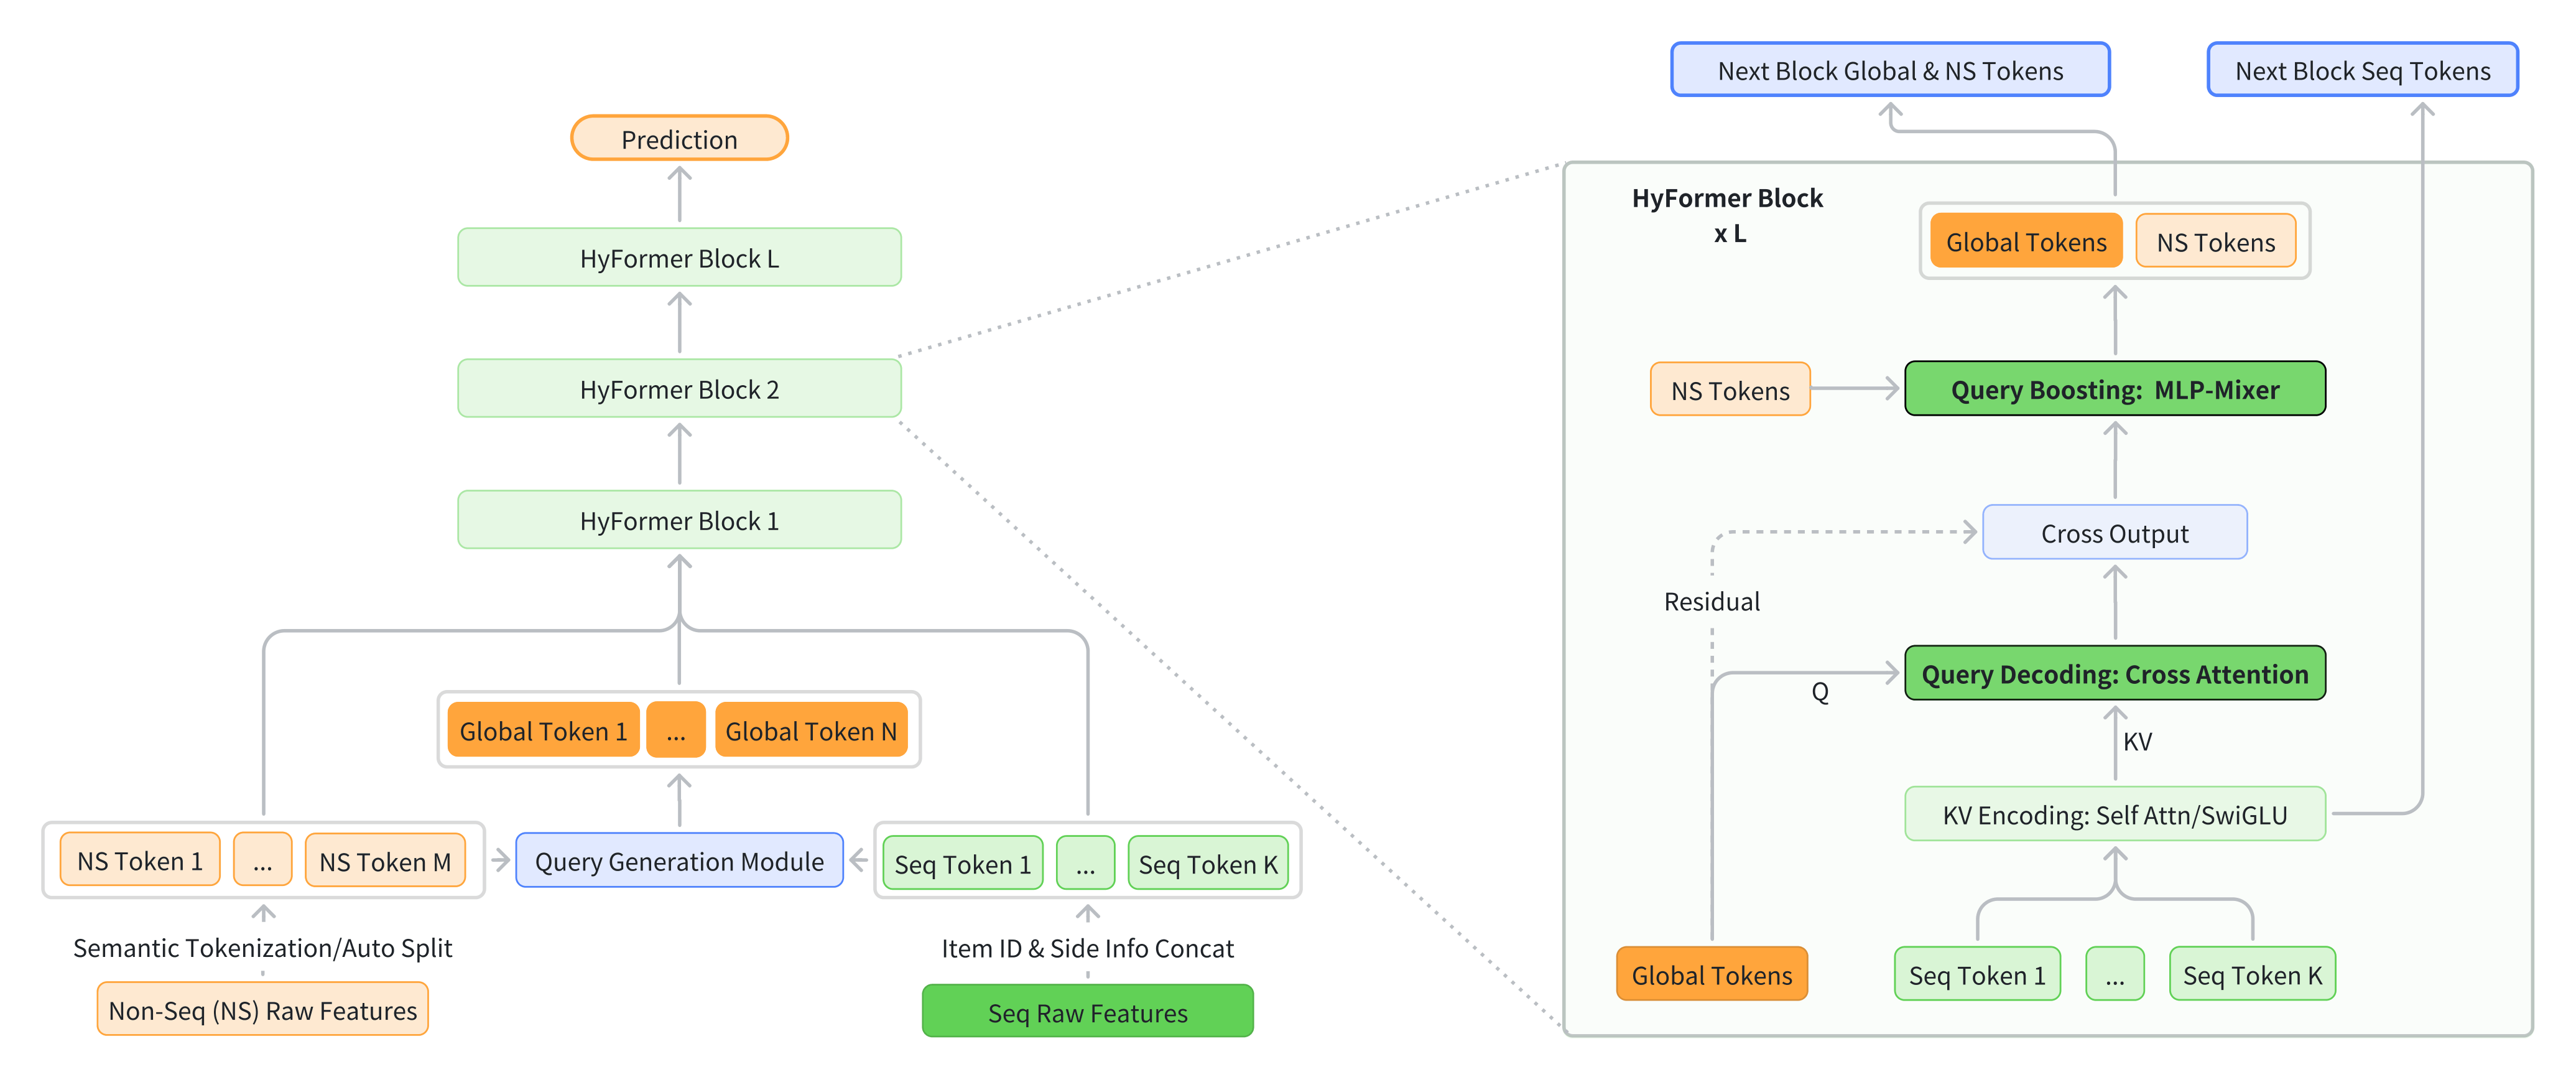Click the Cross Output node

[2114, 533]
